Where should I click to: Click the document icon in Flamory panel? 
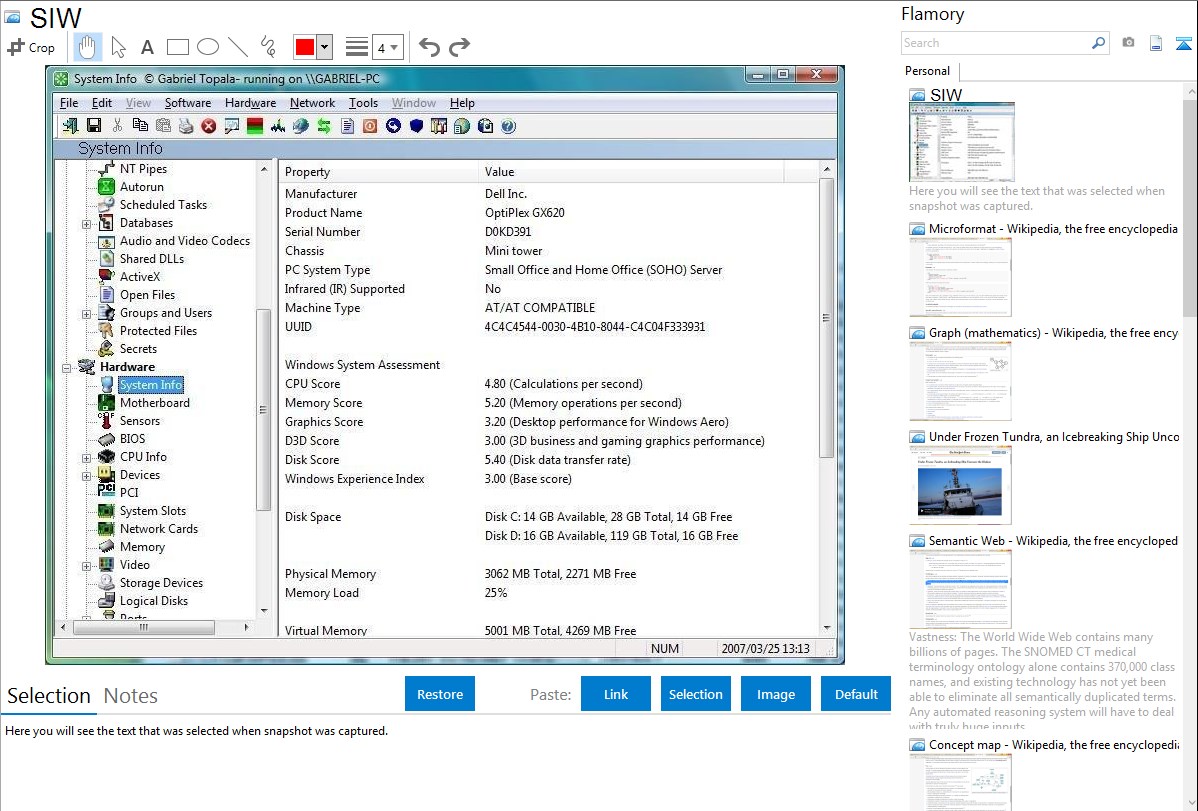pyautogui.click(x=1156, y=43)
